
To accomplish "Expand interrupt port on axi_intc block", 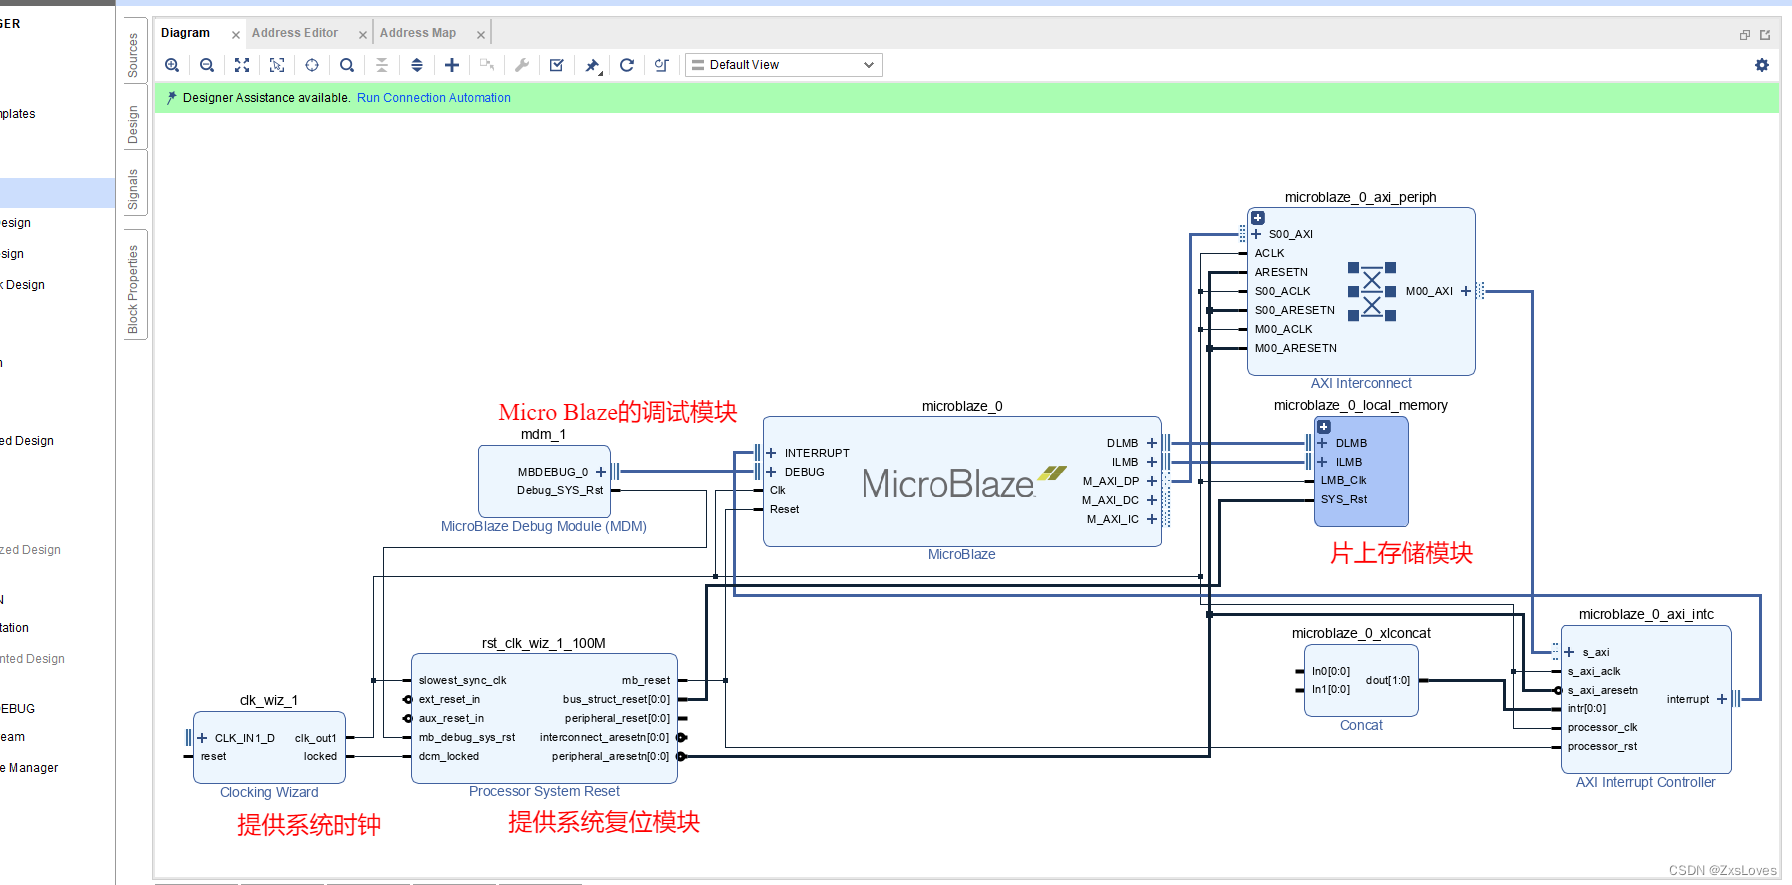I will pyautogui.click(x=1722, y=699).
